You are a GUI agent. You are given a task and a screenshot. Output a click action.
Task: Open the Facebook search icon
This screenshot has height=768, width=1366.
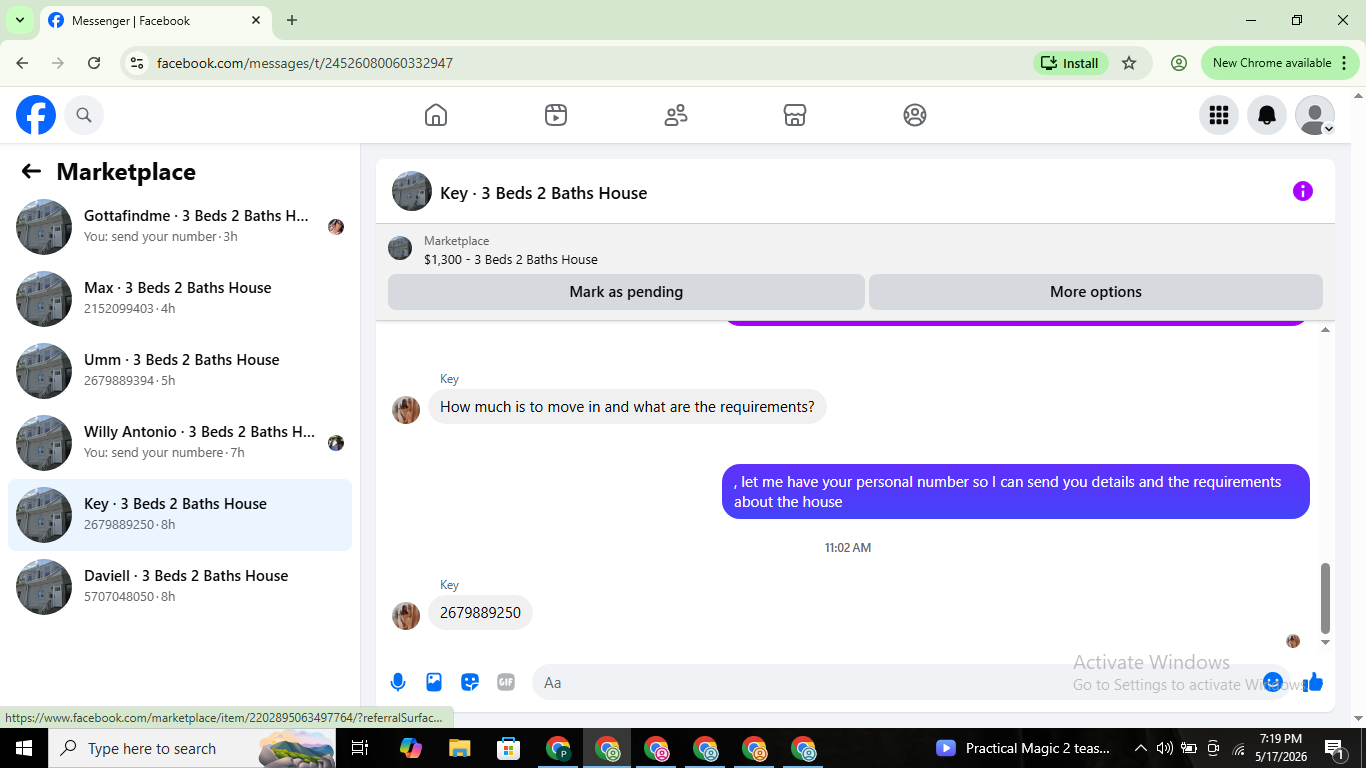point(84,115)
